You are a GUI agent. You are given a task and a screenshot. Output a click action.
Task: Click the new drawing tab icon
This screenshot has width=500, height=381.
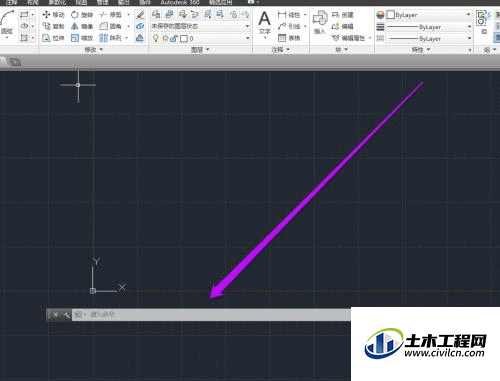click(x=15, y=62)
